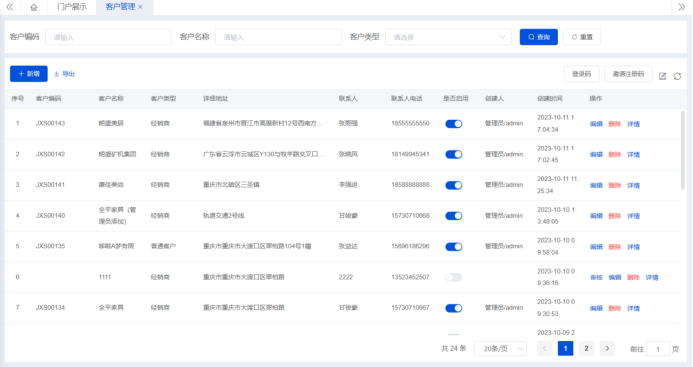The height and width of the screenshot is (367, 693).
Task: Click the table refresh icon
Action: tap(677, 76)
